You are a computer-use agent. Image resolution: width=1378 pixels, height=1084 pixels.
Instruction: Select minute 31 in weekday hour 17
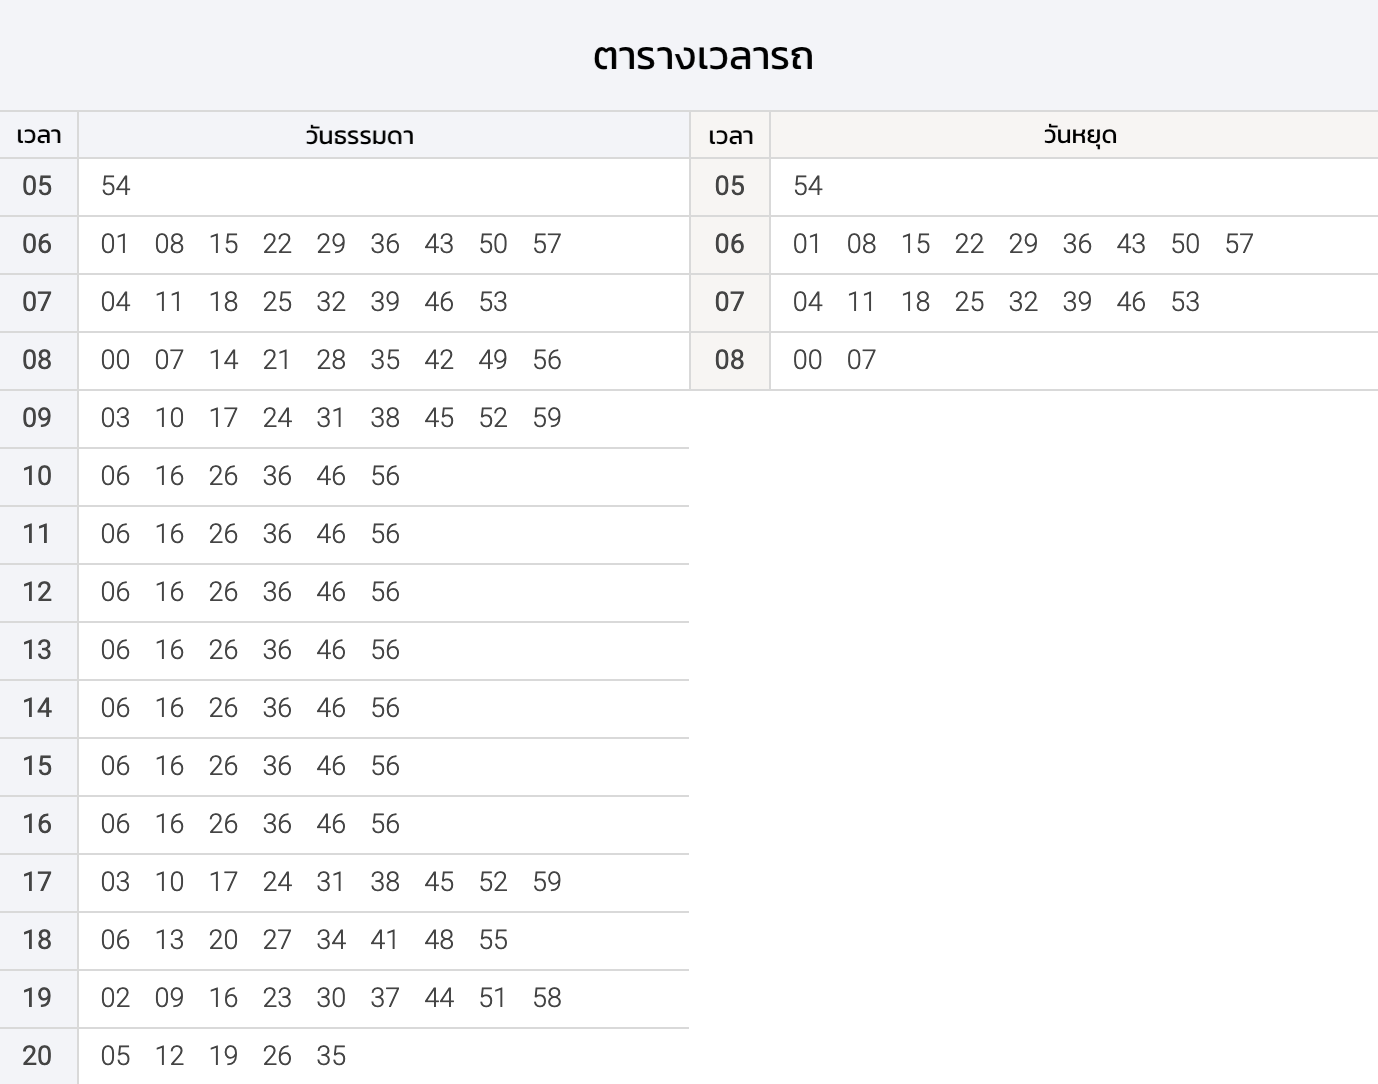331,882
